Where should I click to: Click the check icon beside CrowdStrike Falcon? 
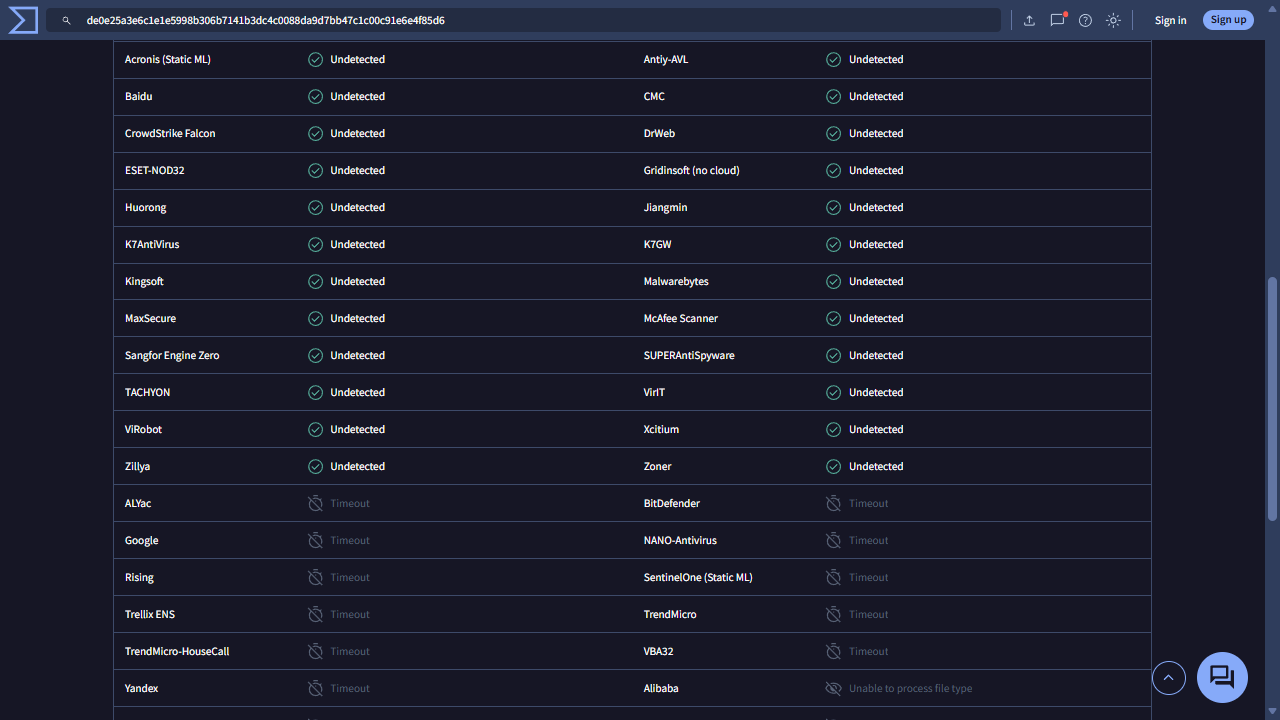pyautogui.click(x=315, y=134)
